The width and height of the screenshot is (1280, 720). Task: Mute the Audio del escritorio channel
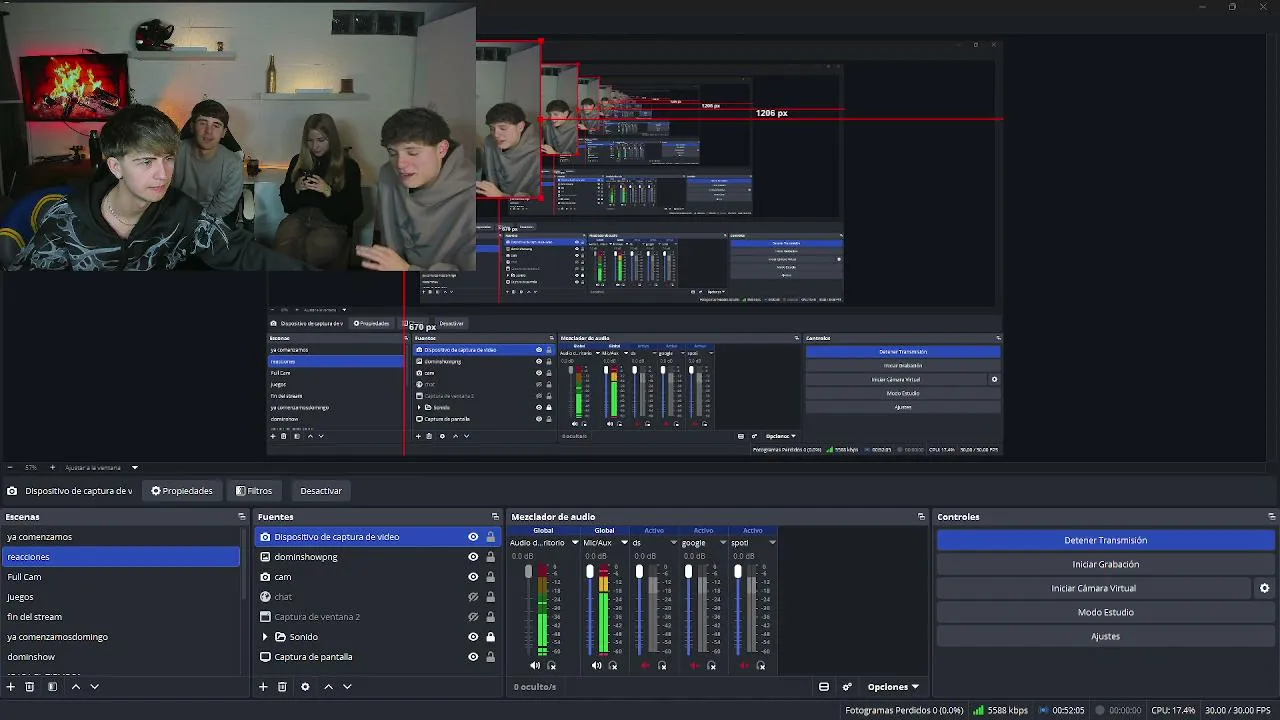(535, 666)
